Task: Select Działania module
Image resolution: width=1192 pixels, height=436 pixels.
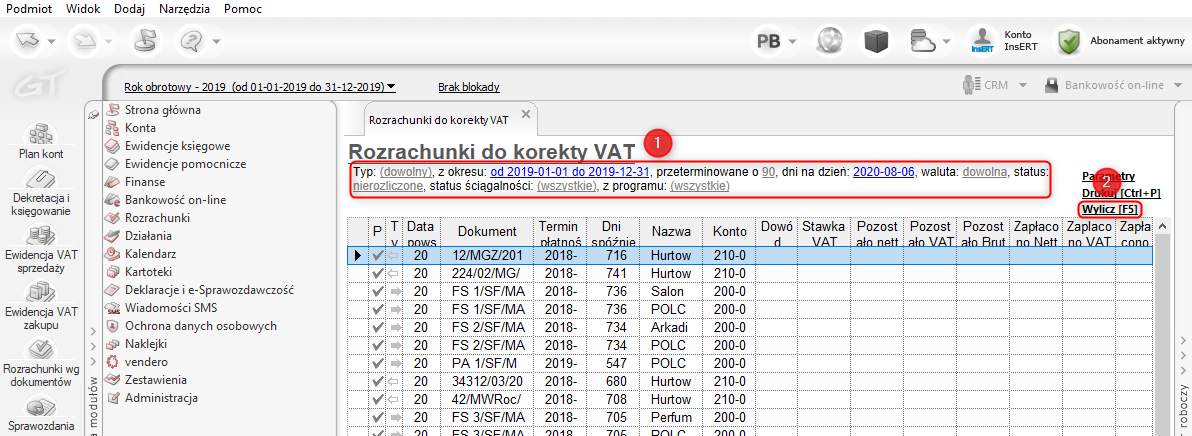Action: [x=148, y=235]
